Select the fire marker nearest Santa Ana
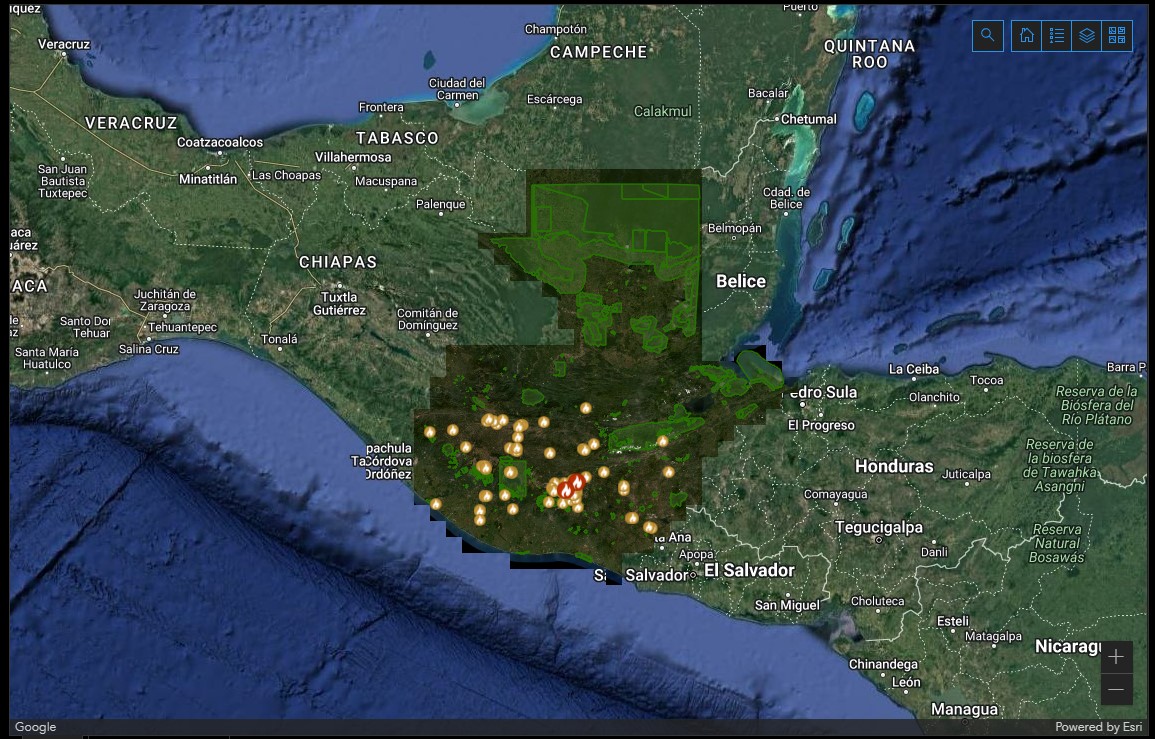This screenshot has width=1155, height=739. [x=650, y=527]
